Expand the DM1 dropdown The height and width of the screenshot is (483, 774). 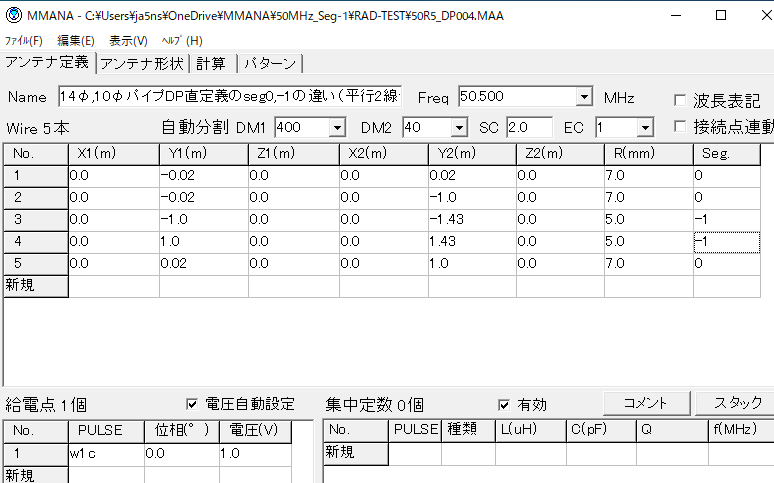click(x=337, y=128)
